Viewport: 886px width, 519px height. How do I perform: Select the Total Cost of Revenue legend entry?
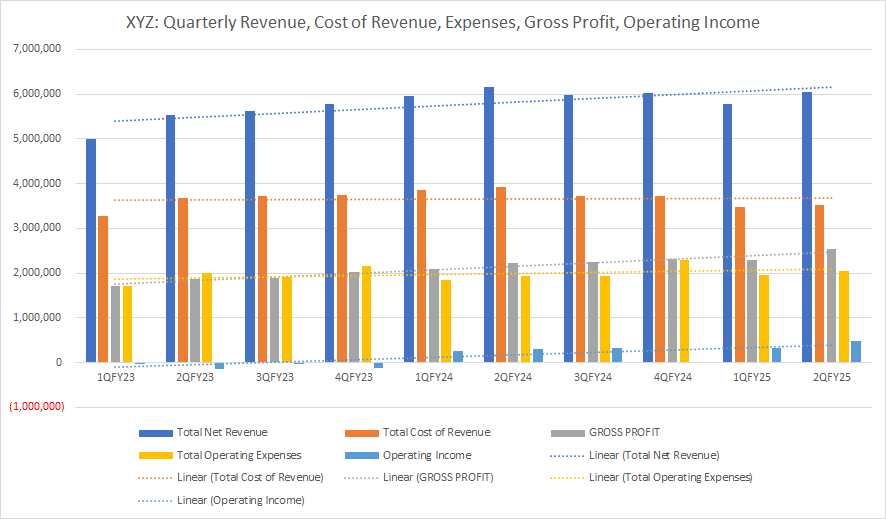[435, 433]
